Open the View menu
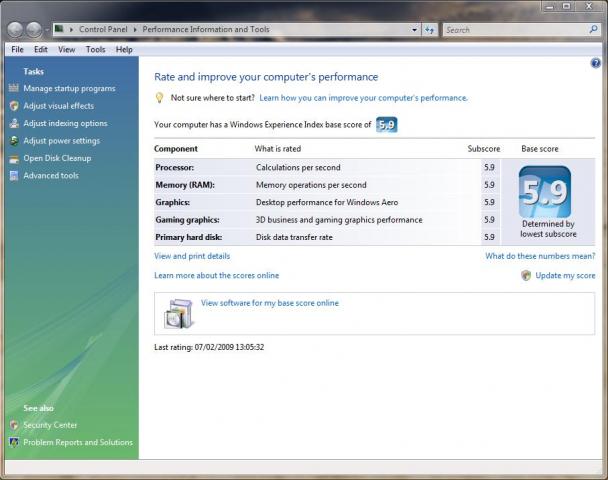Image resolution: width=608 pixels, height=480 pixels. 67,50
